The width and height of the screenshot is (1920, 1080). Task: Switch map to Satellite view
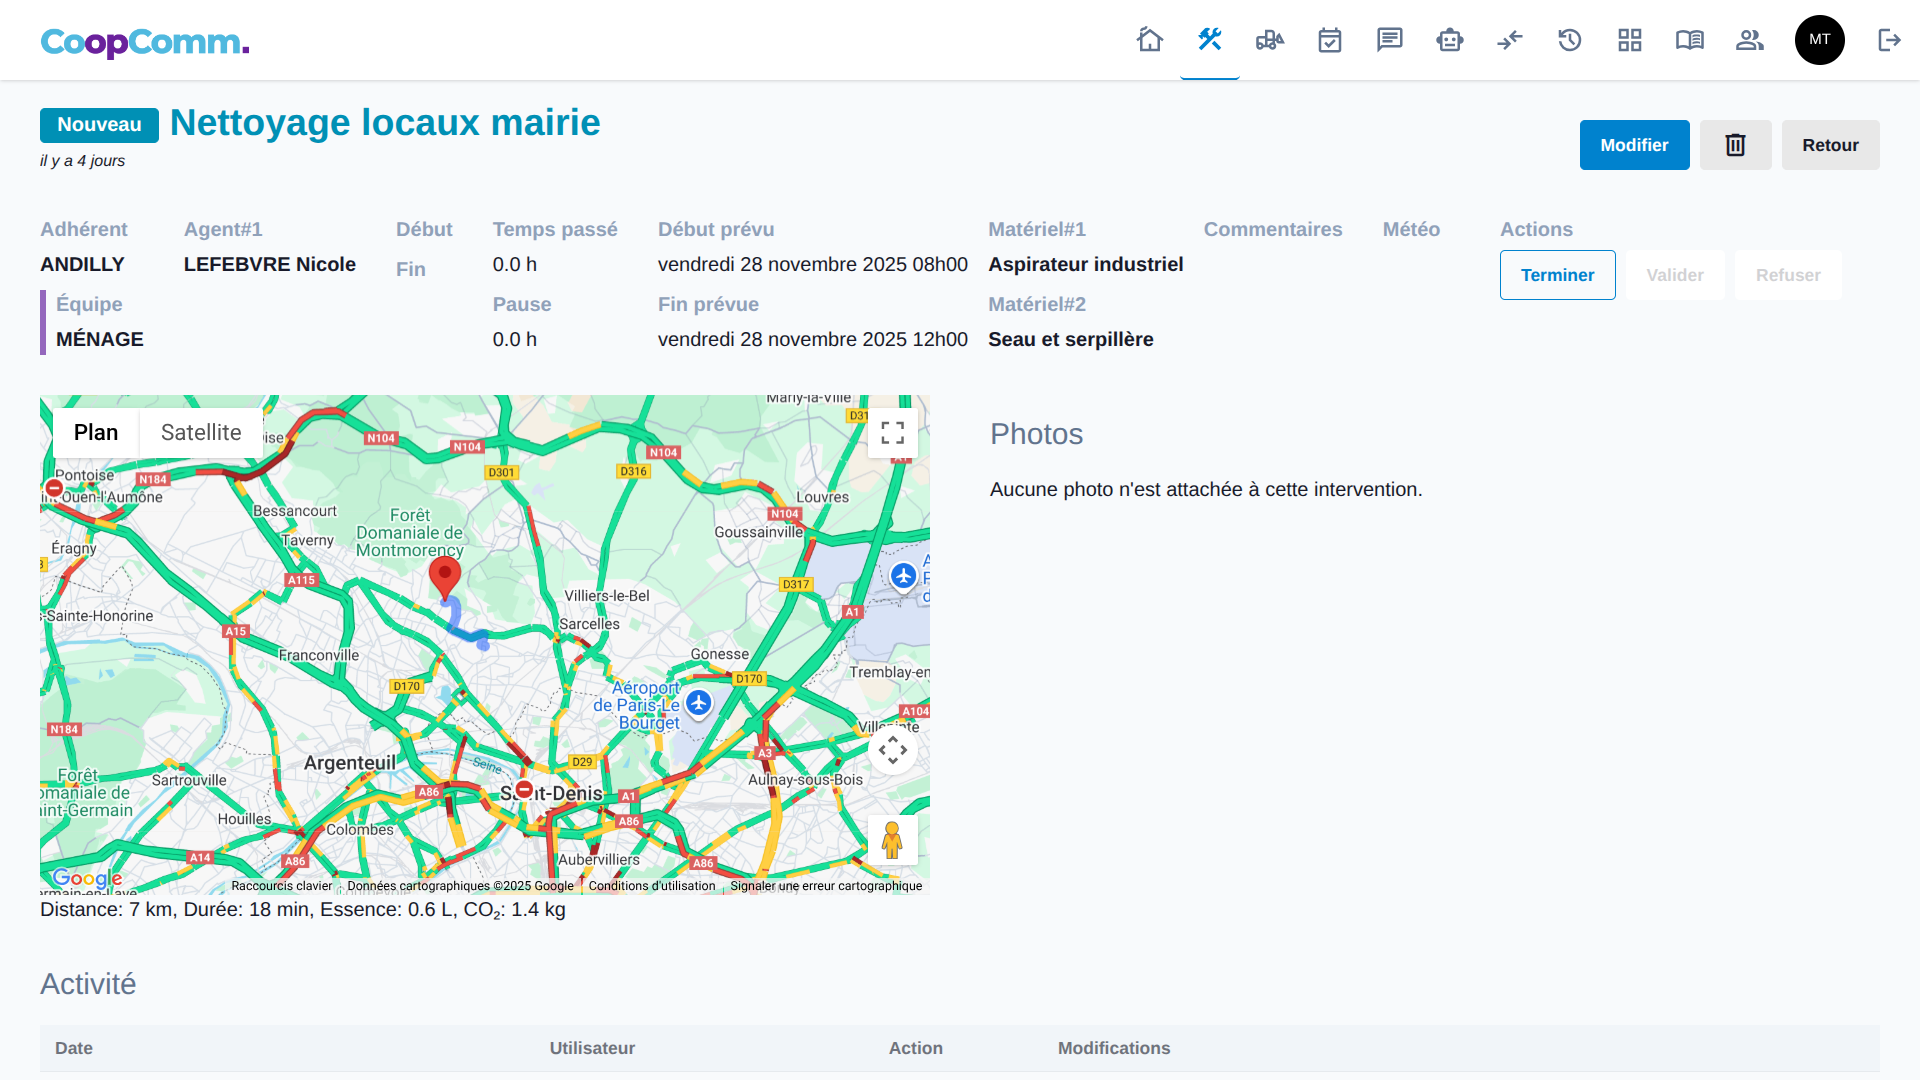coord(201,432)
